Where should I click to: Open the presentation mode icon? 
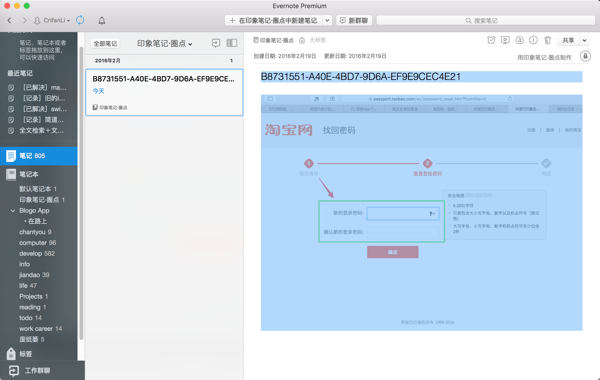pyautogui.click(x=505, y=40)
